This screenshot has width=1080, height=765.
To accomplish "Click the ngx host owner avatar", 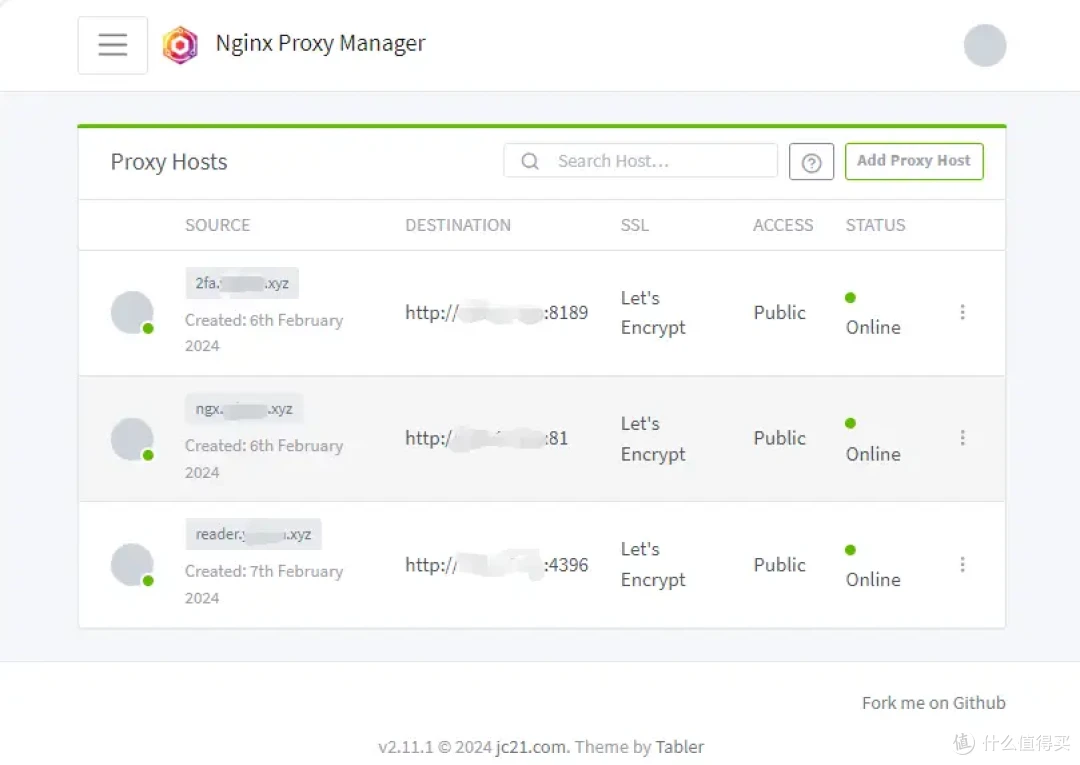I will click(132, 439).
